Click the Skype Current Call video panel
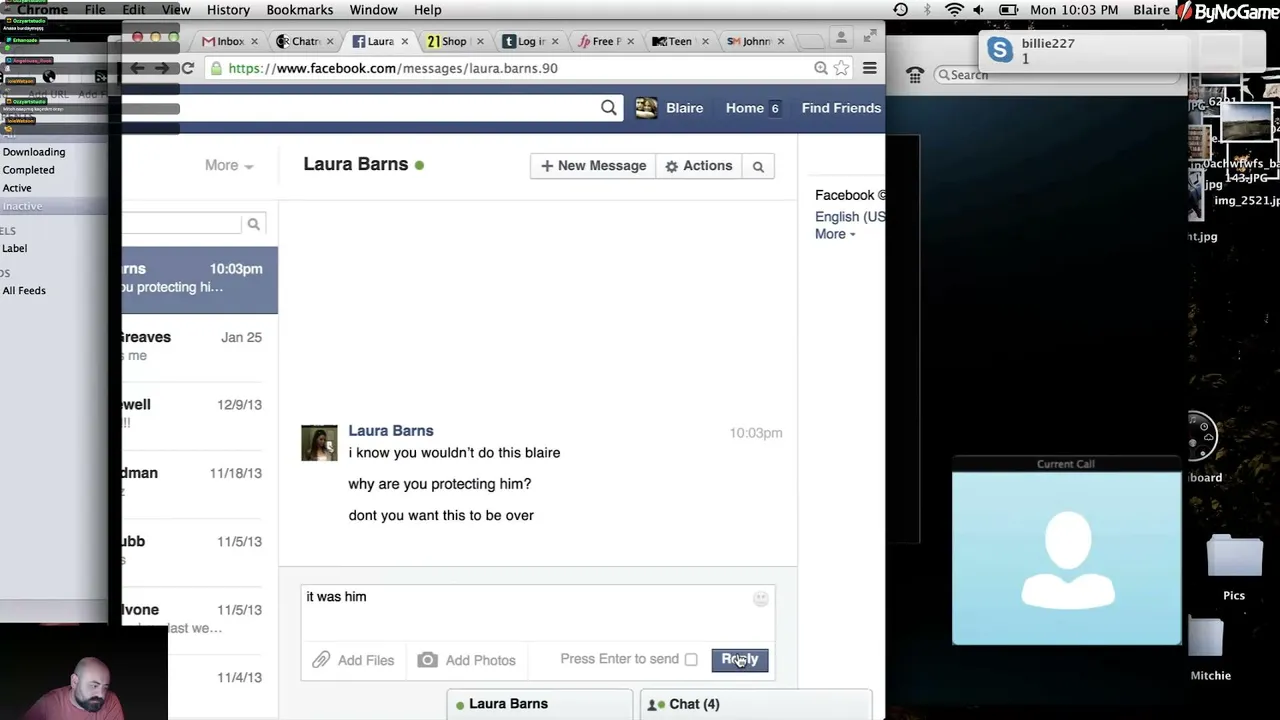The width and height of the screenshot is (1280, 720). (1067, 559)
